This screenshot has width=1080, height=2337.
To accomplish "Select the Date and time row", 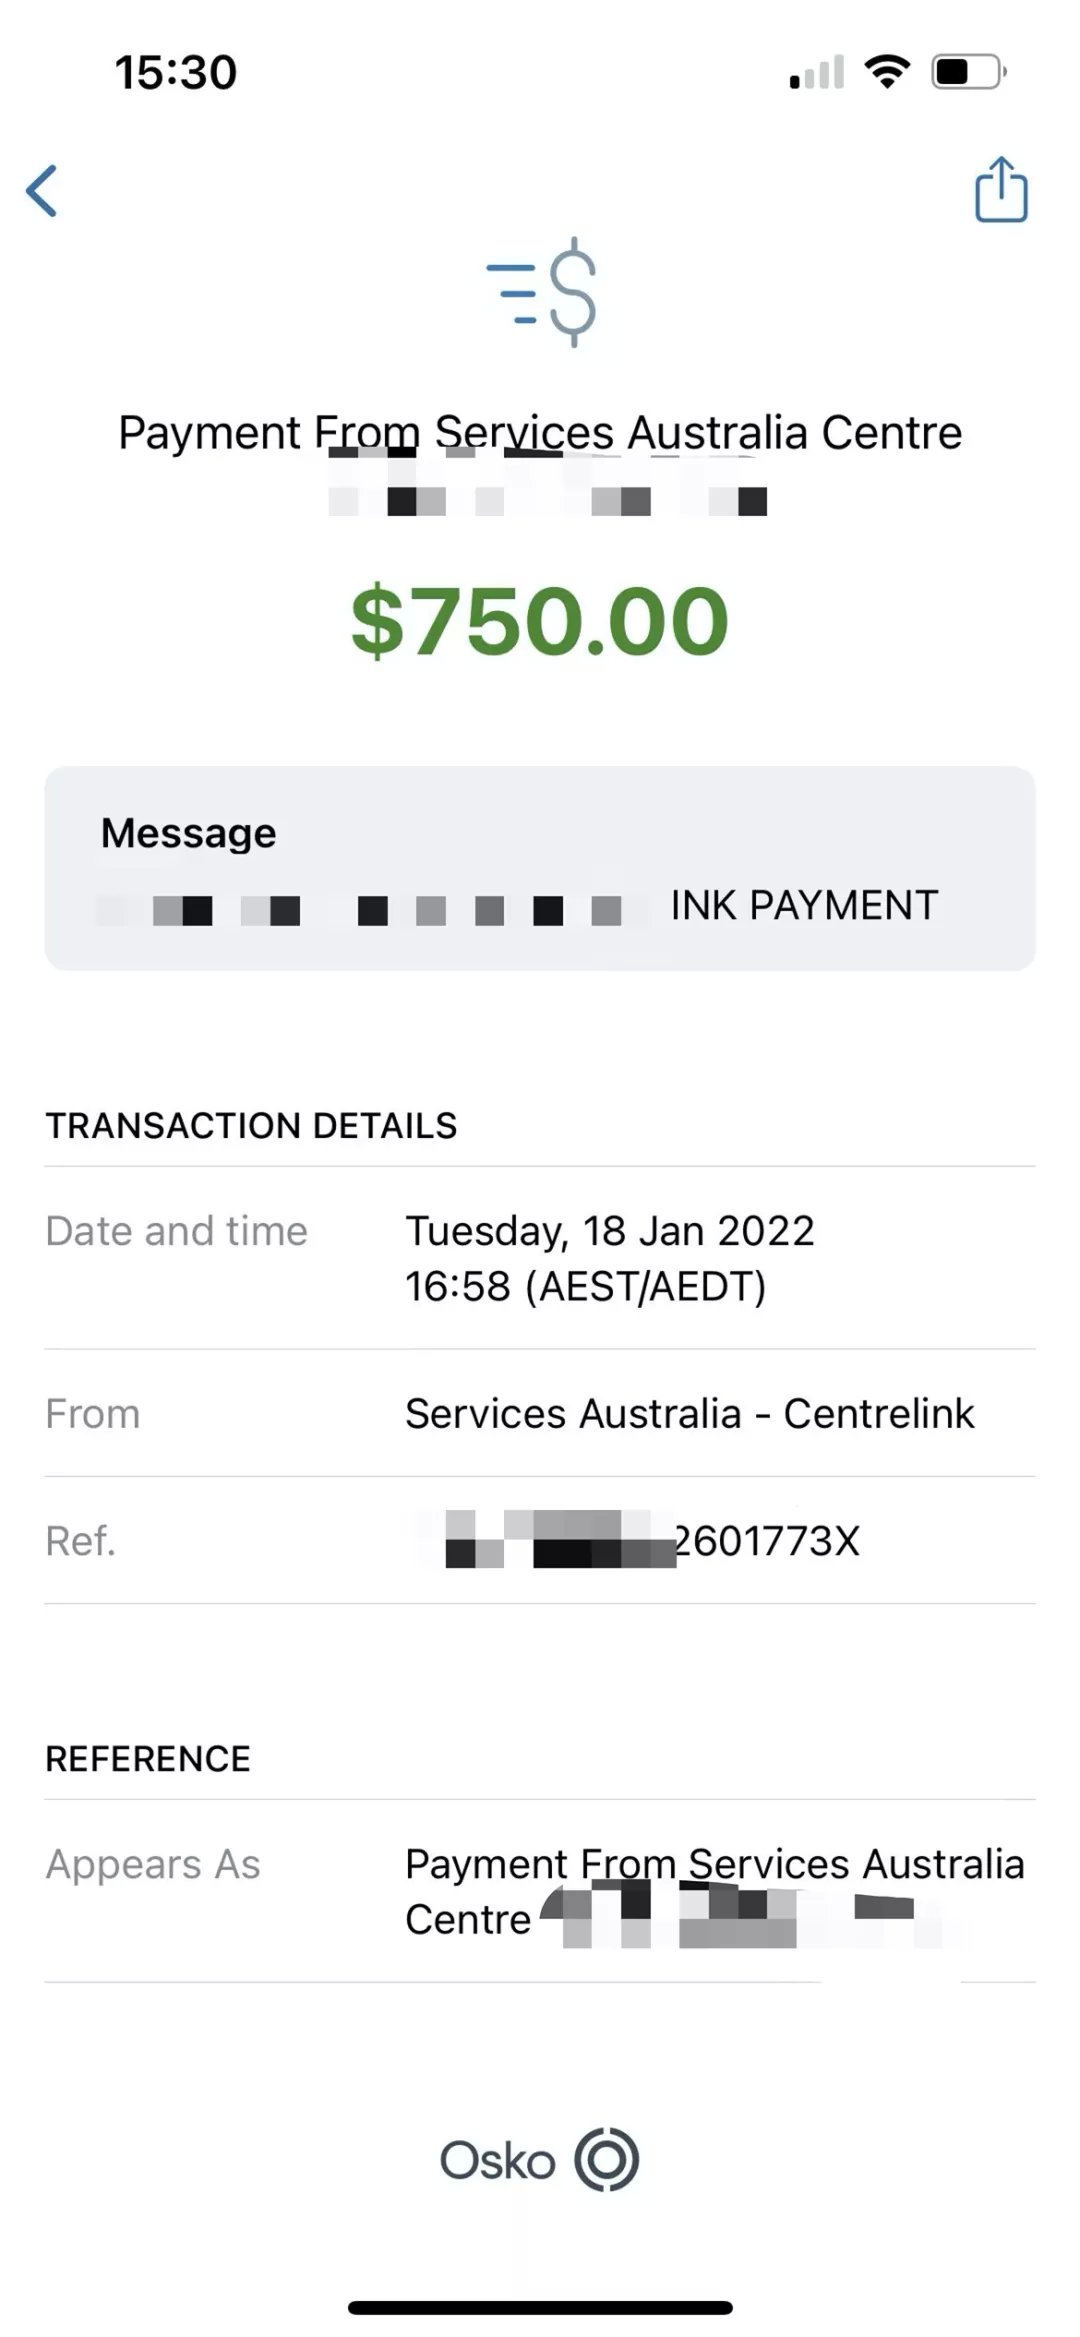I will [540, 1258].
